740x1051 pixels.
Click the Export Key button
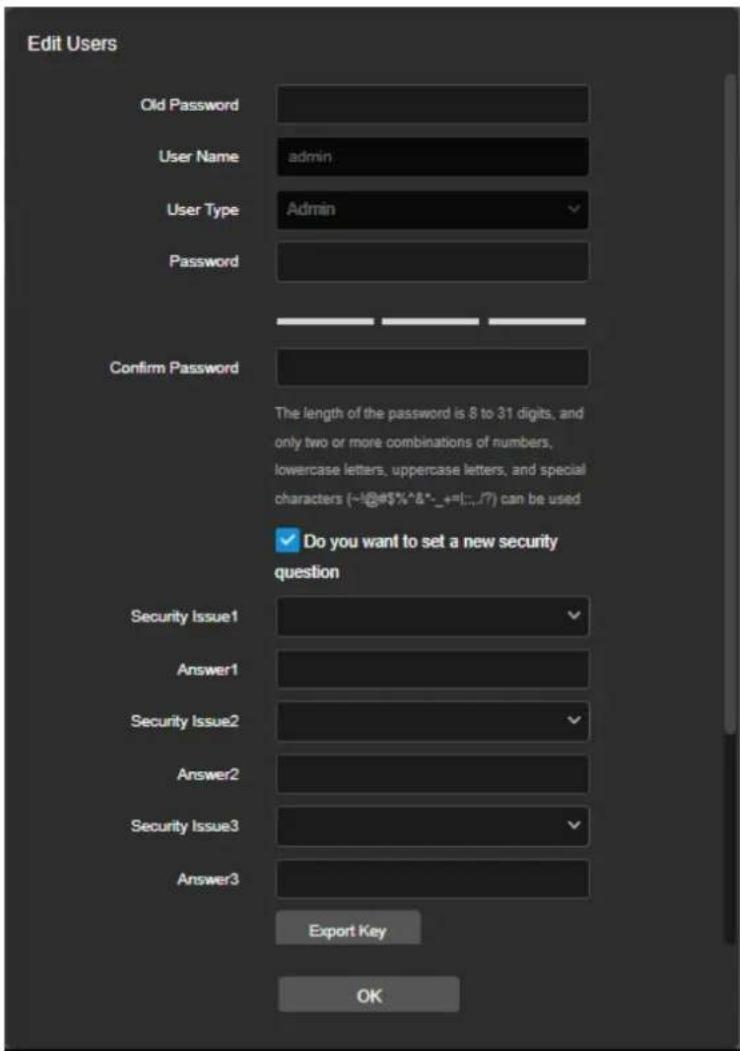coord(348,928)
